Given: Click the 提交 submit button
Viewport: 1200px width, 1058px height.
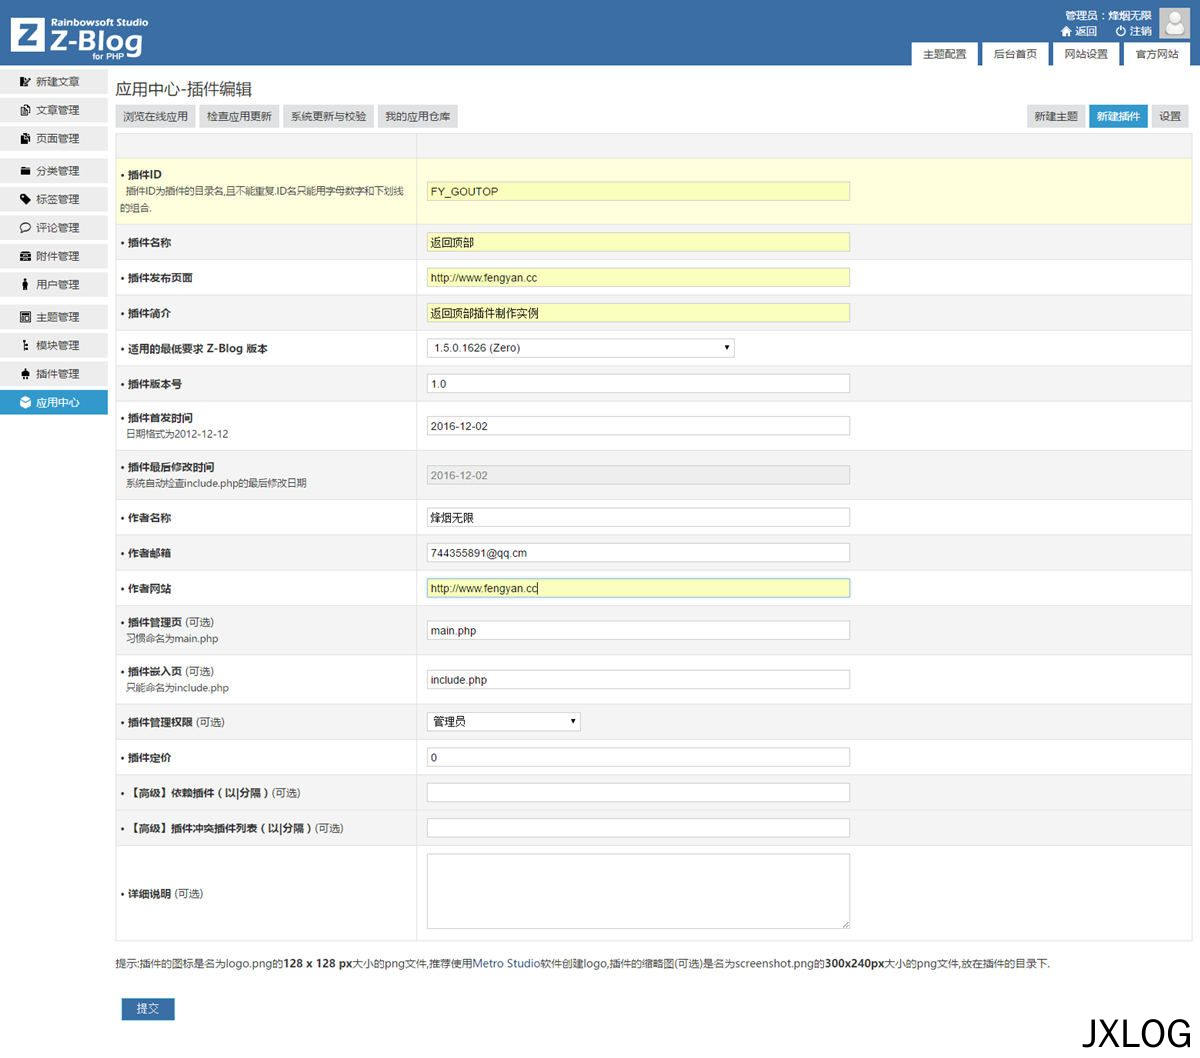Looking at the screenshot, I should (148, 1009).
